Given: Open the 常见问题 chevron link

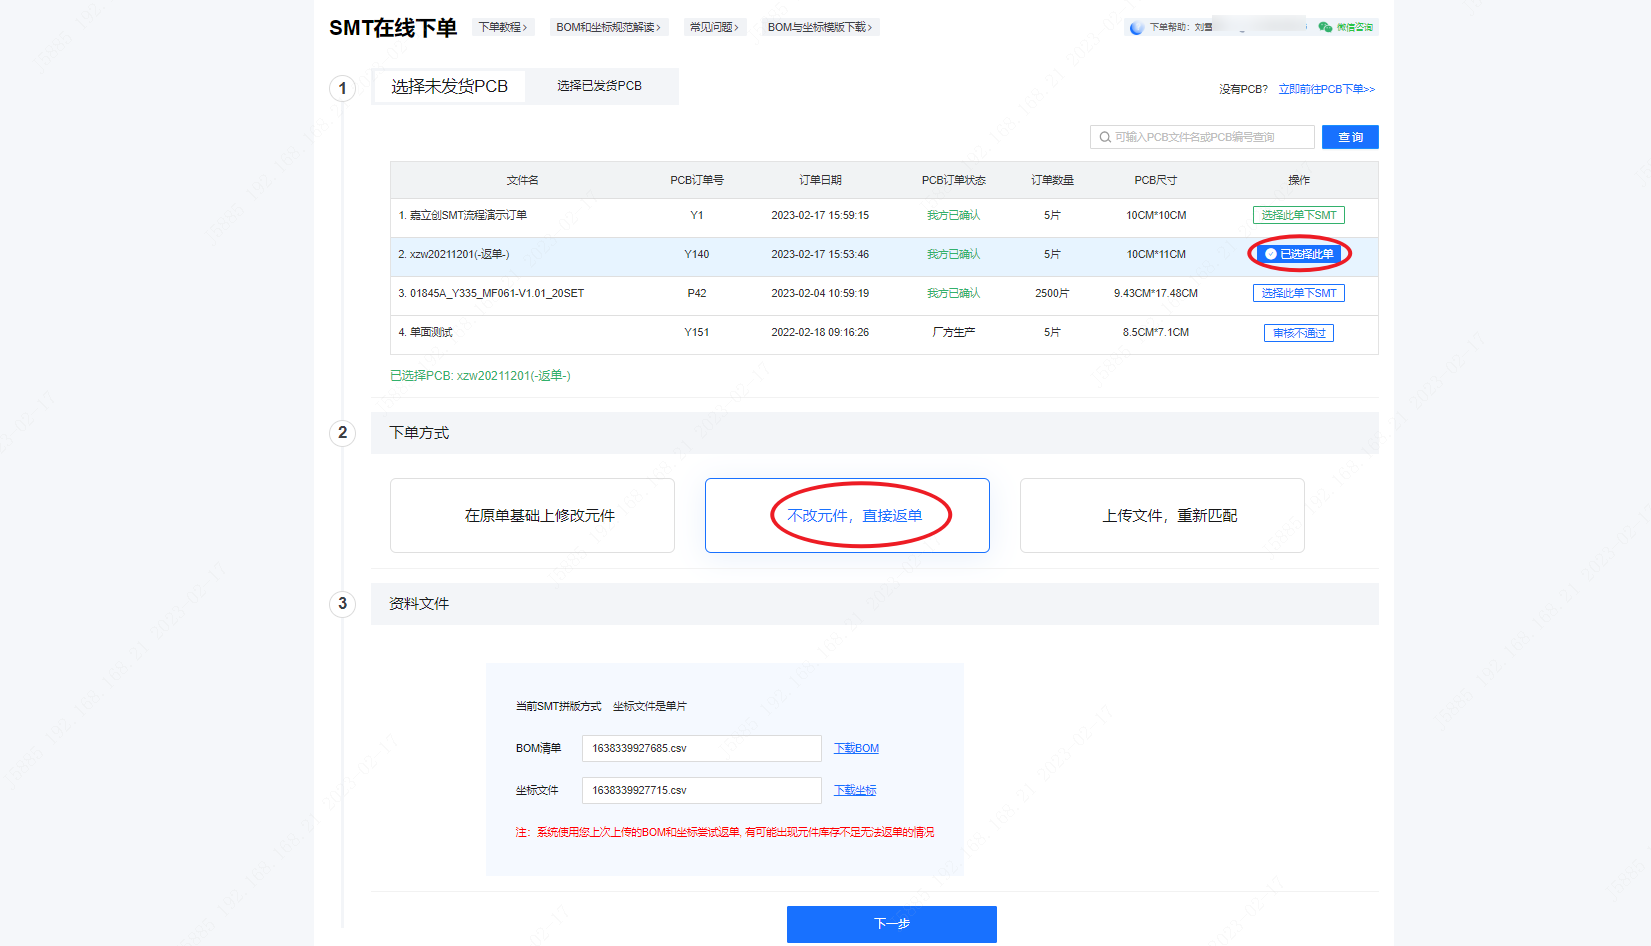Looking at the screenshot, I should [x=714, y=27].
